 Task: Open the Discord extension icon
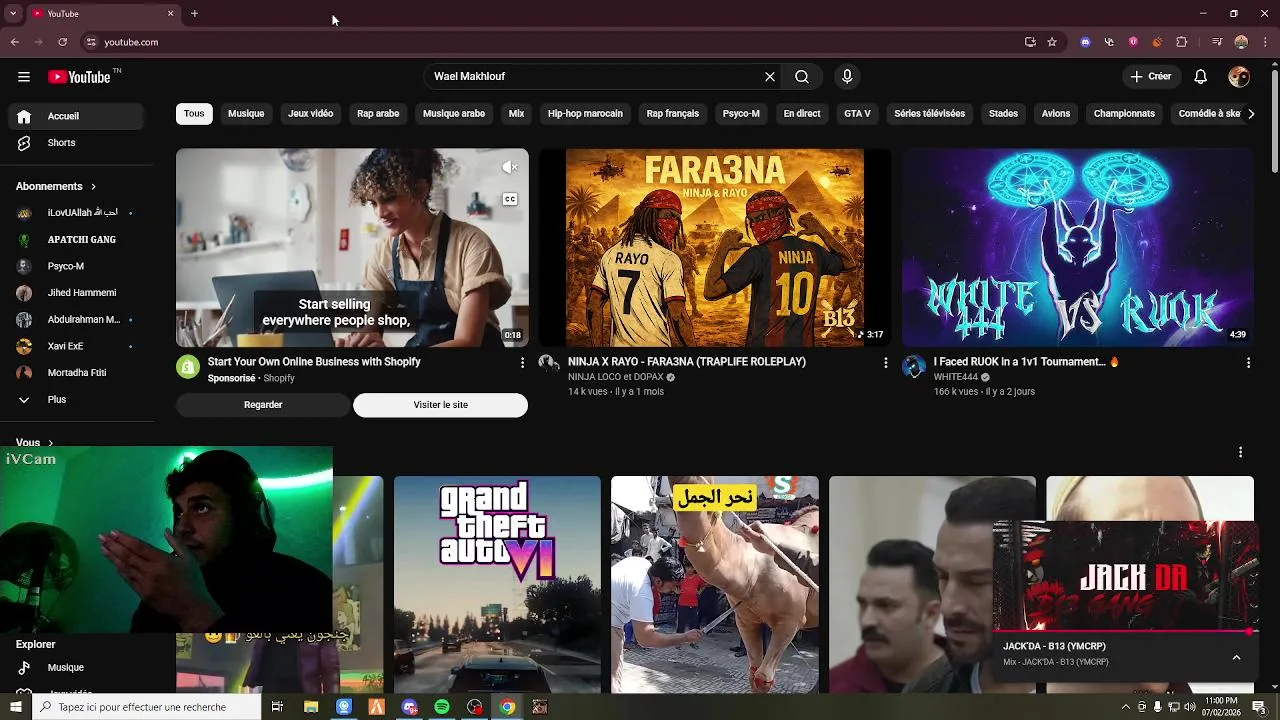click(x=1086, y=42)
